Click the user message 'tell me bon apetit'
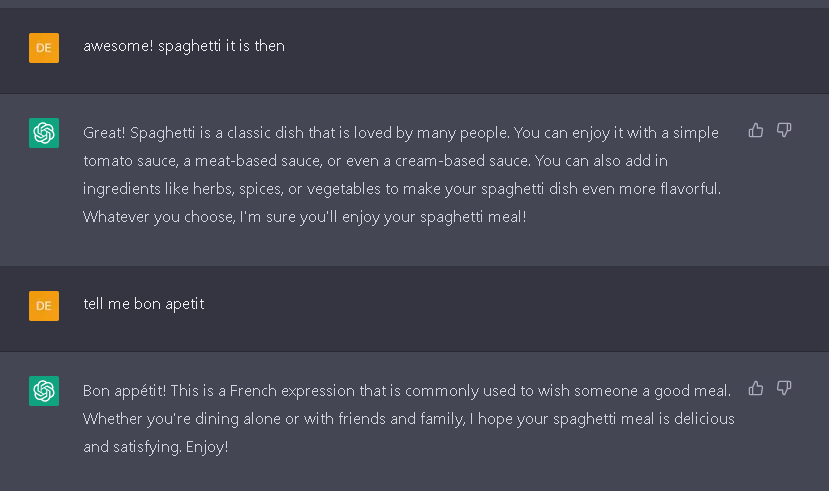The image size is (829, 491). pos(144,304)
